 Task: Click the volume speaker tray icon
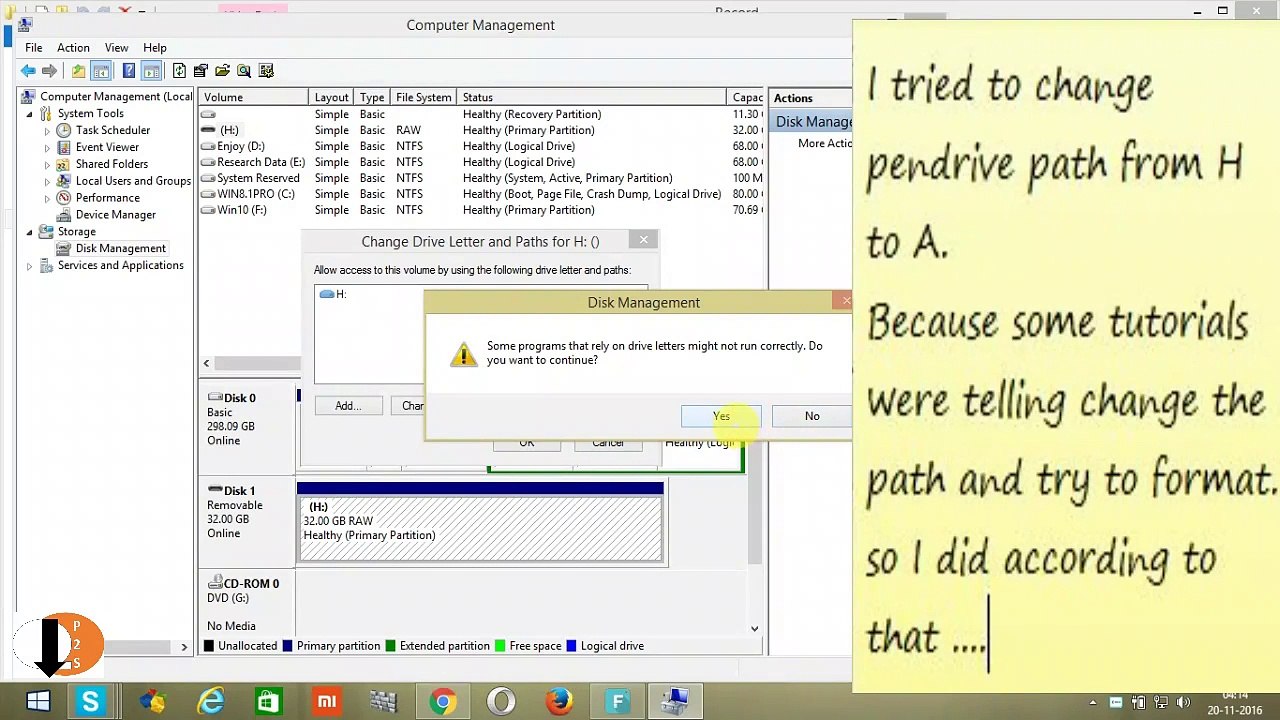(1184, 703)
